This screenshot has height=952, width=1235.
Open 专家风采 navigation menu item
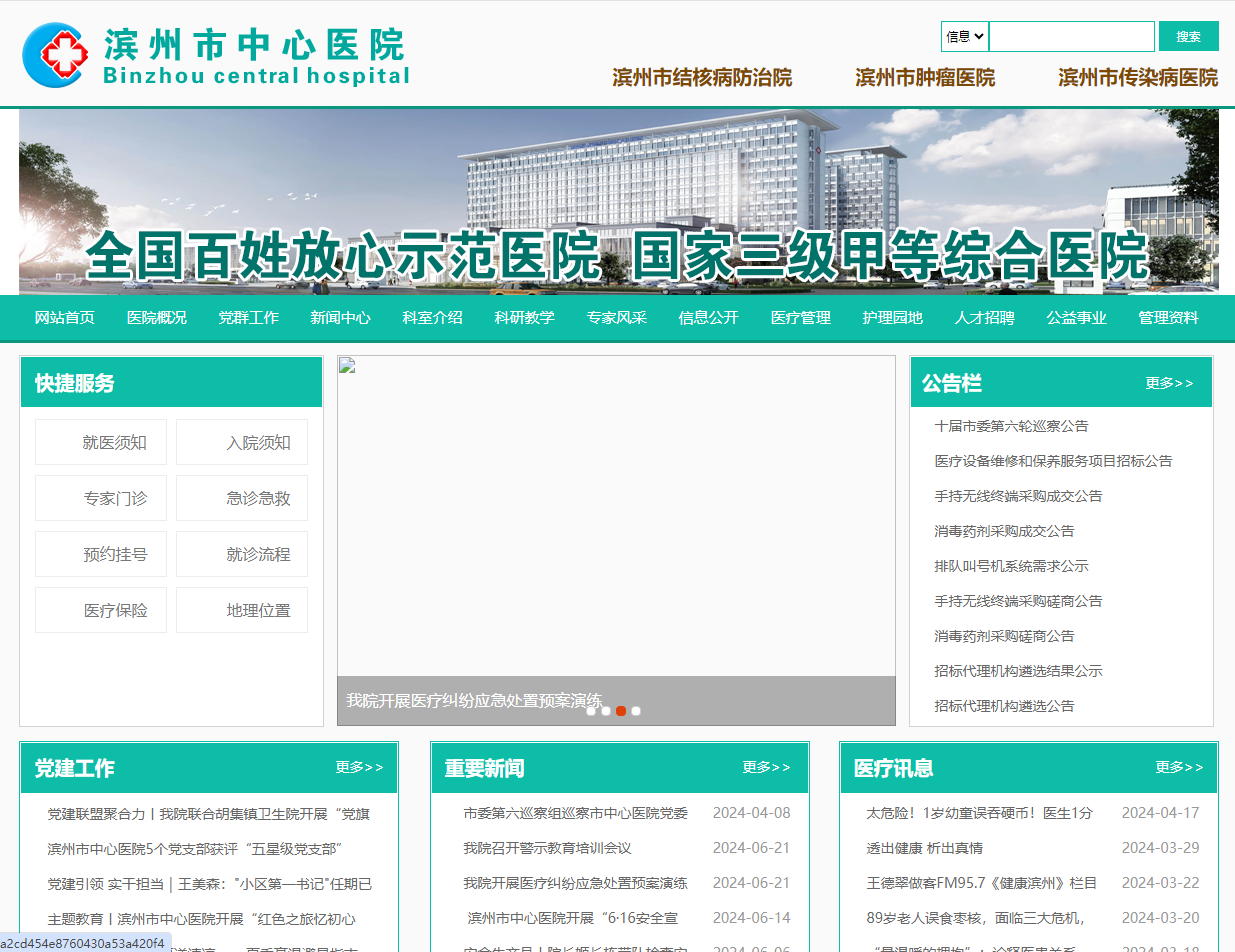(617, 318)
